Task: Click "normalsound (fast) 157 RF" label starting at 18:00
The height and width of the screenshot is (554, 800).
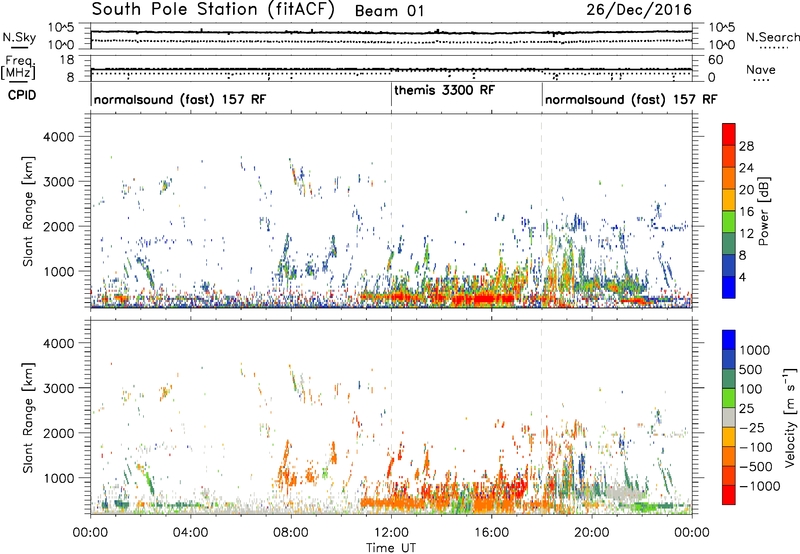Action: coord(631,99)
